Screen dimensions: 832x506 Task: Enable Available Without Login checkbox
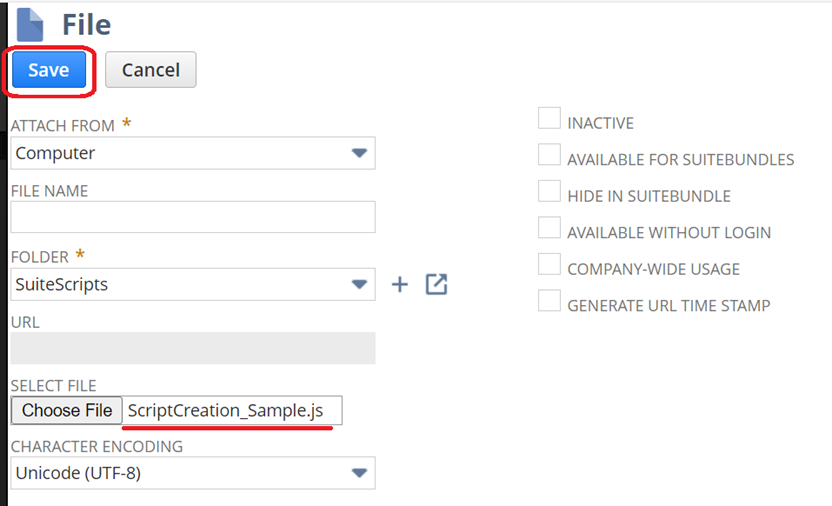pos(549,228)
